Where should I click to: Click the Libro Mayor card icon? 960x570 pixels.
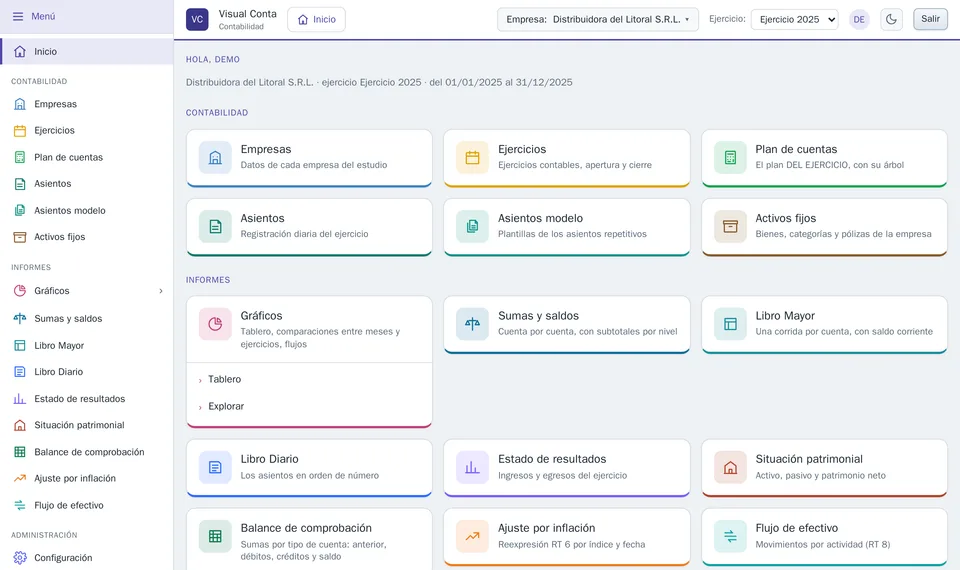tap(730, 324)
